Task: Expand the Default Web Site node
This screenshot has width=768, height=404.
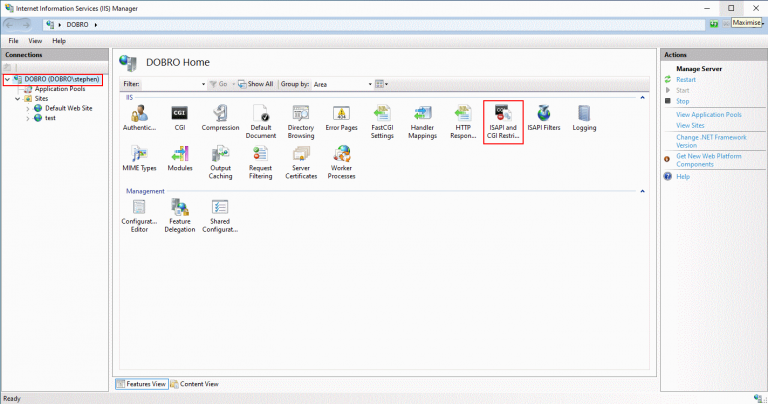Action: coord(28,108)
